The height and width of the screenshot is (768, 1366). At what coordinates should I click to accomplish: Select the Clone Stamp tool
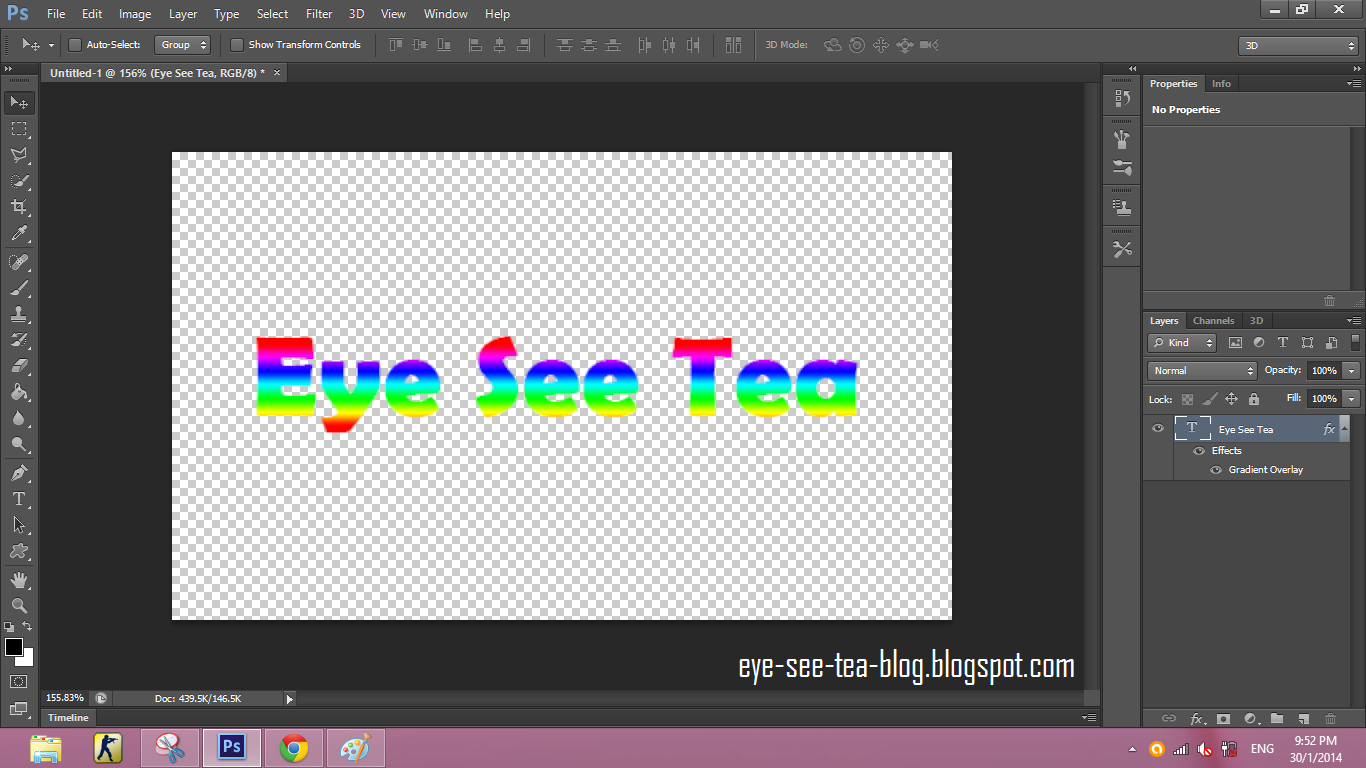(x=19, y=314)
